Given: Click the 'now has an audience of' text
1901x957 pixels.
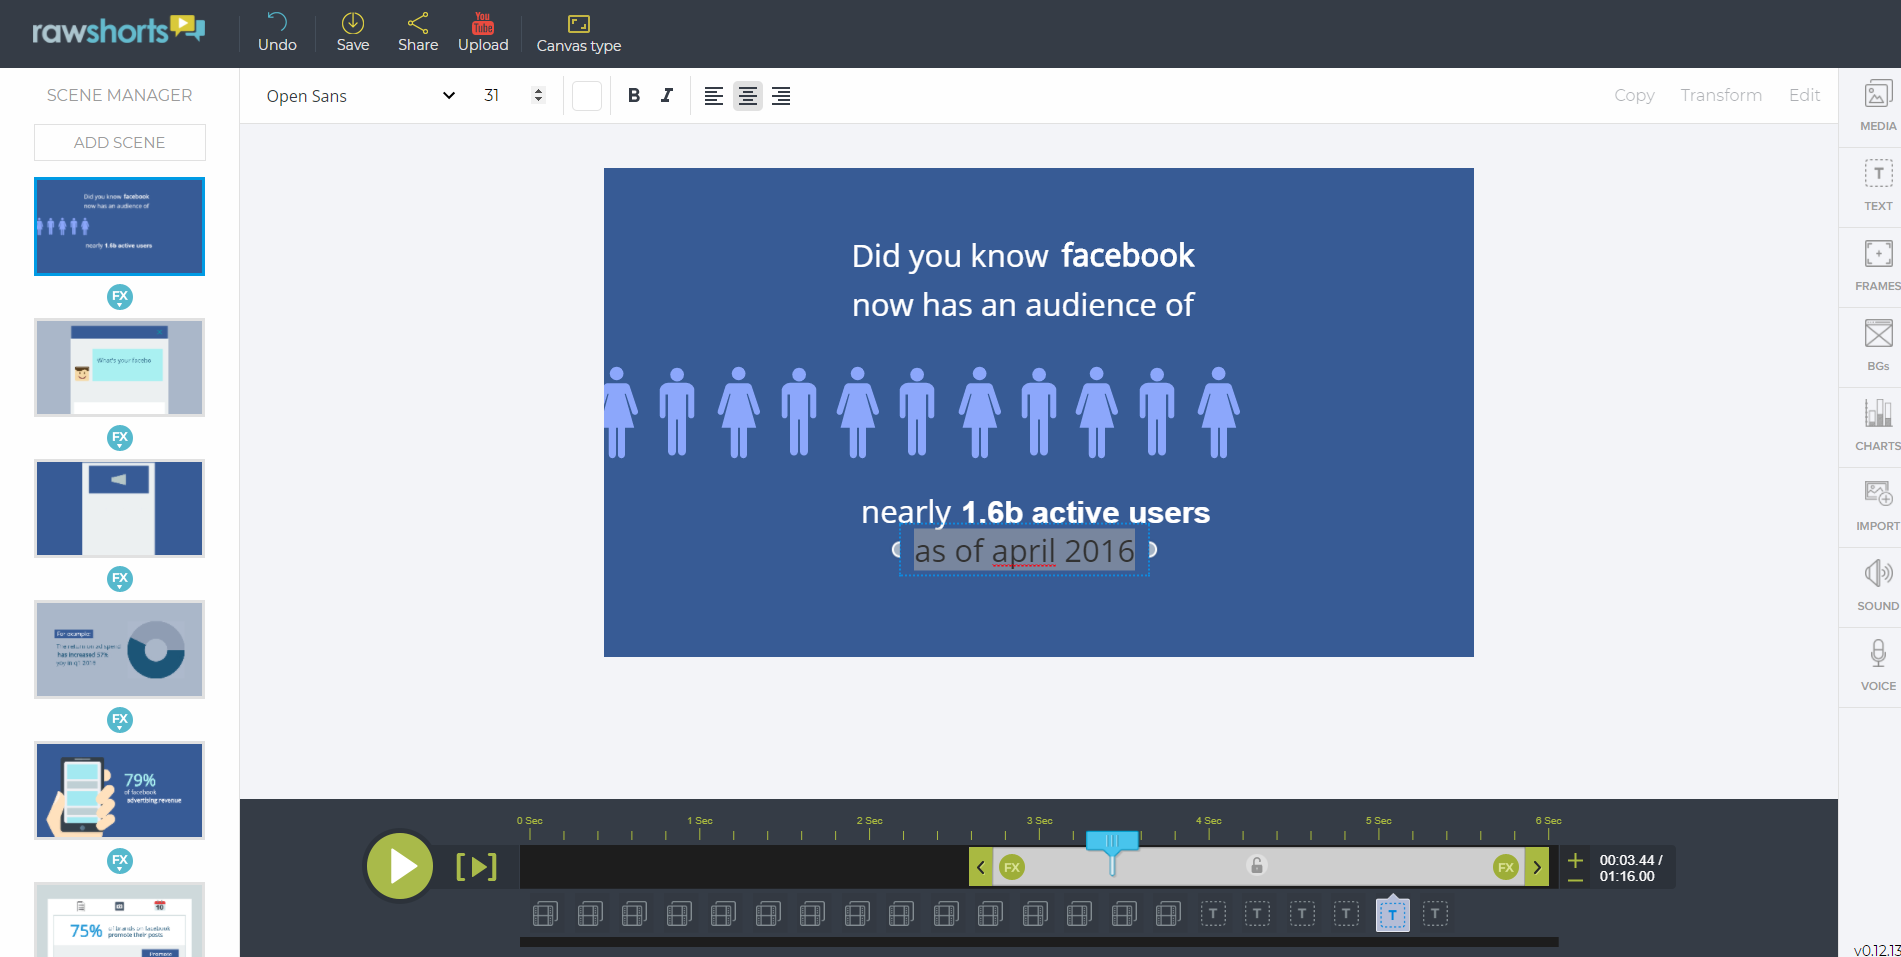Looking at the screenshot, I should (1023, 305).
